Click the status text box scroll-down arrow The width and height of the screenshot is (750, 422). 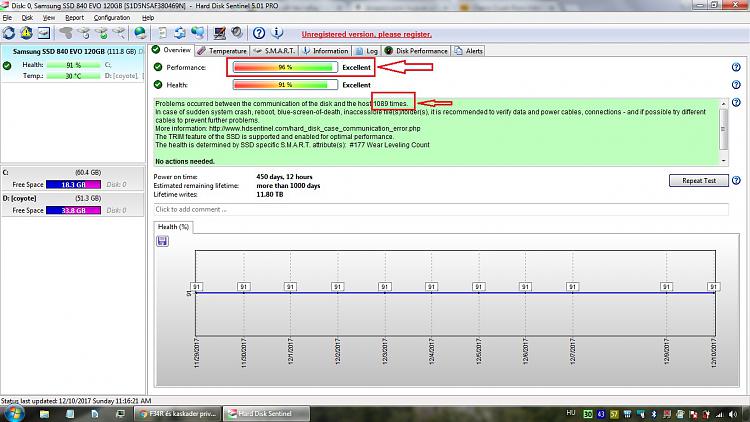[x=723, y=161]
